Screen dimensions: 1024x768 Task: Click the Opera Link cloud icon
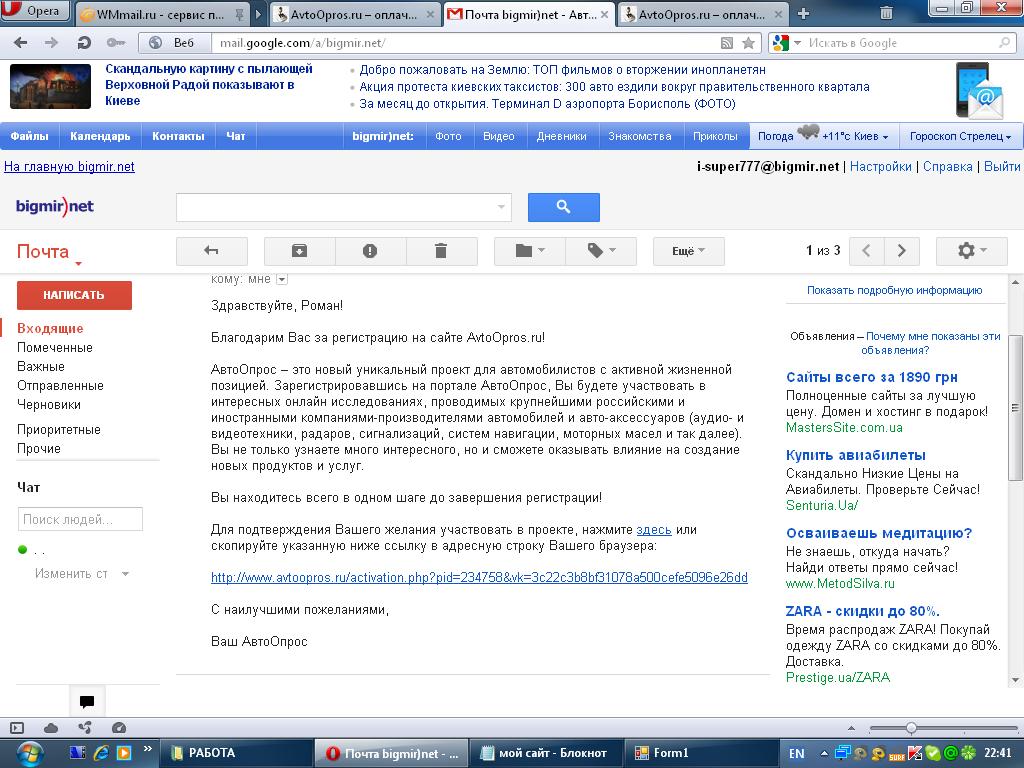pos(51,728)
